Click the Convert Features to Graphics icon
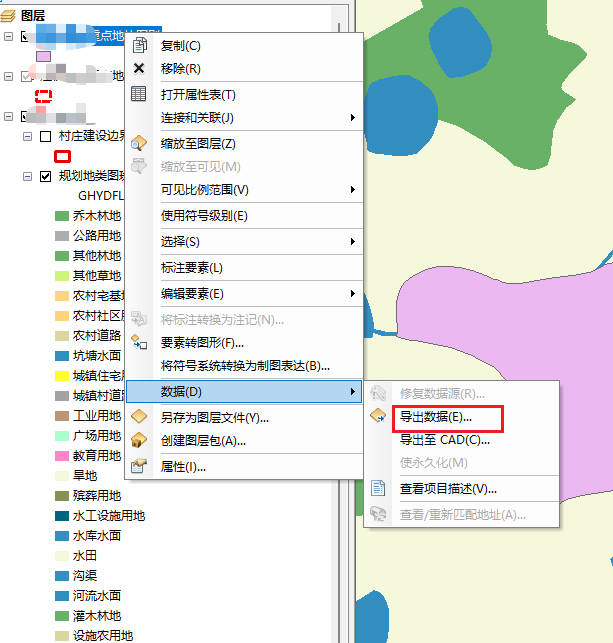The height and width of the screenshot is (643, 613). pos(139,342)
